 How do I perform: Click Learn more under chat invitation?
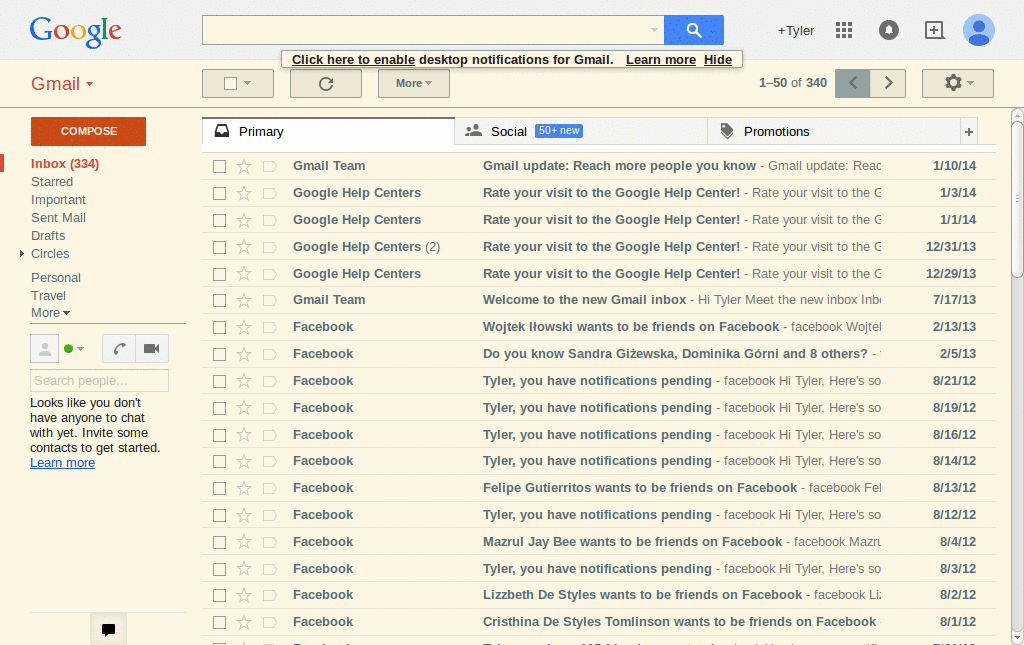coord(62,463)
